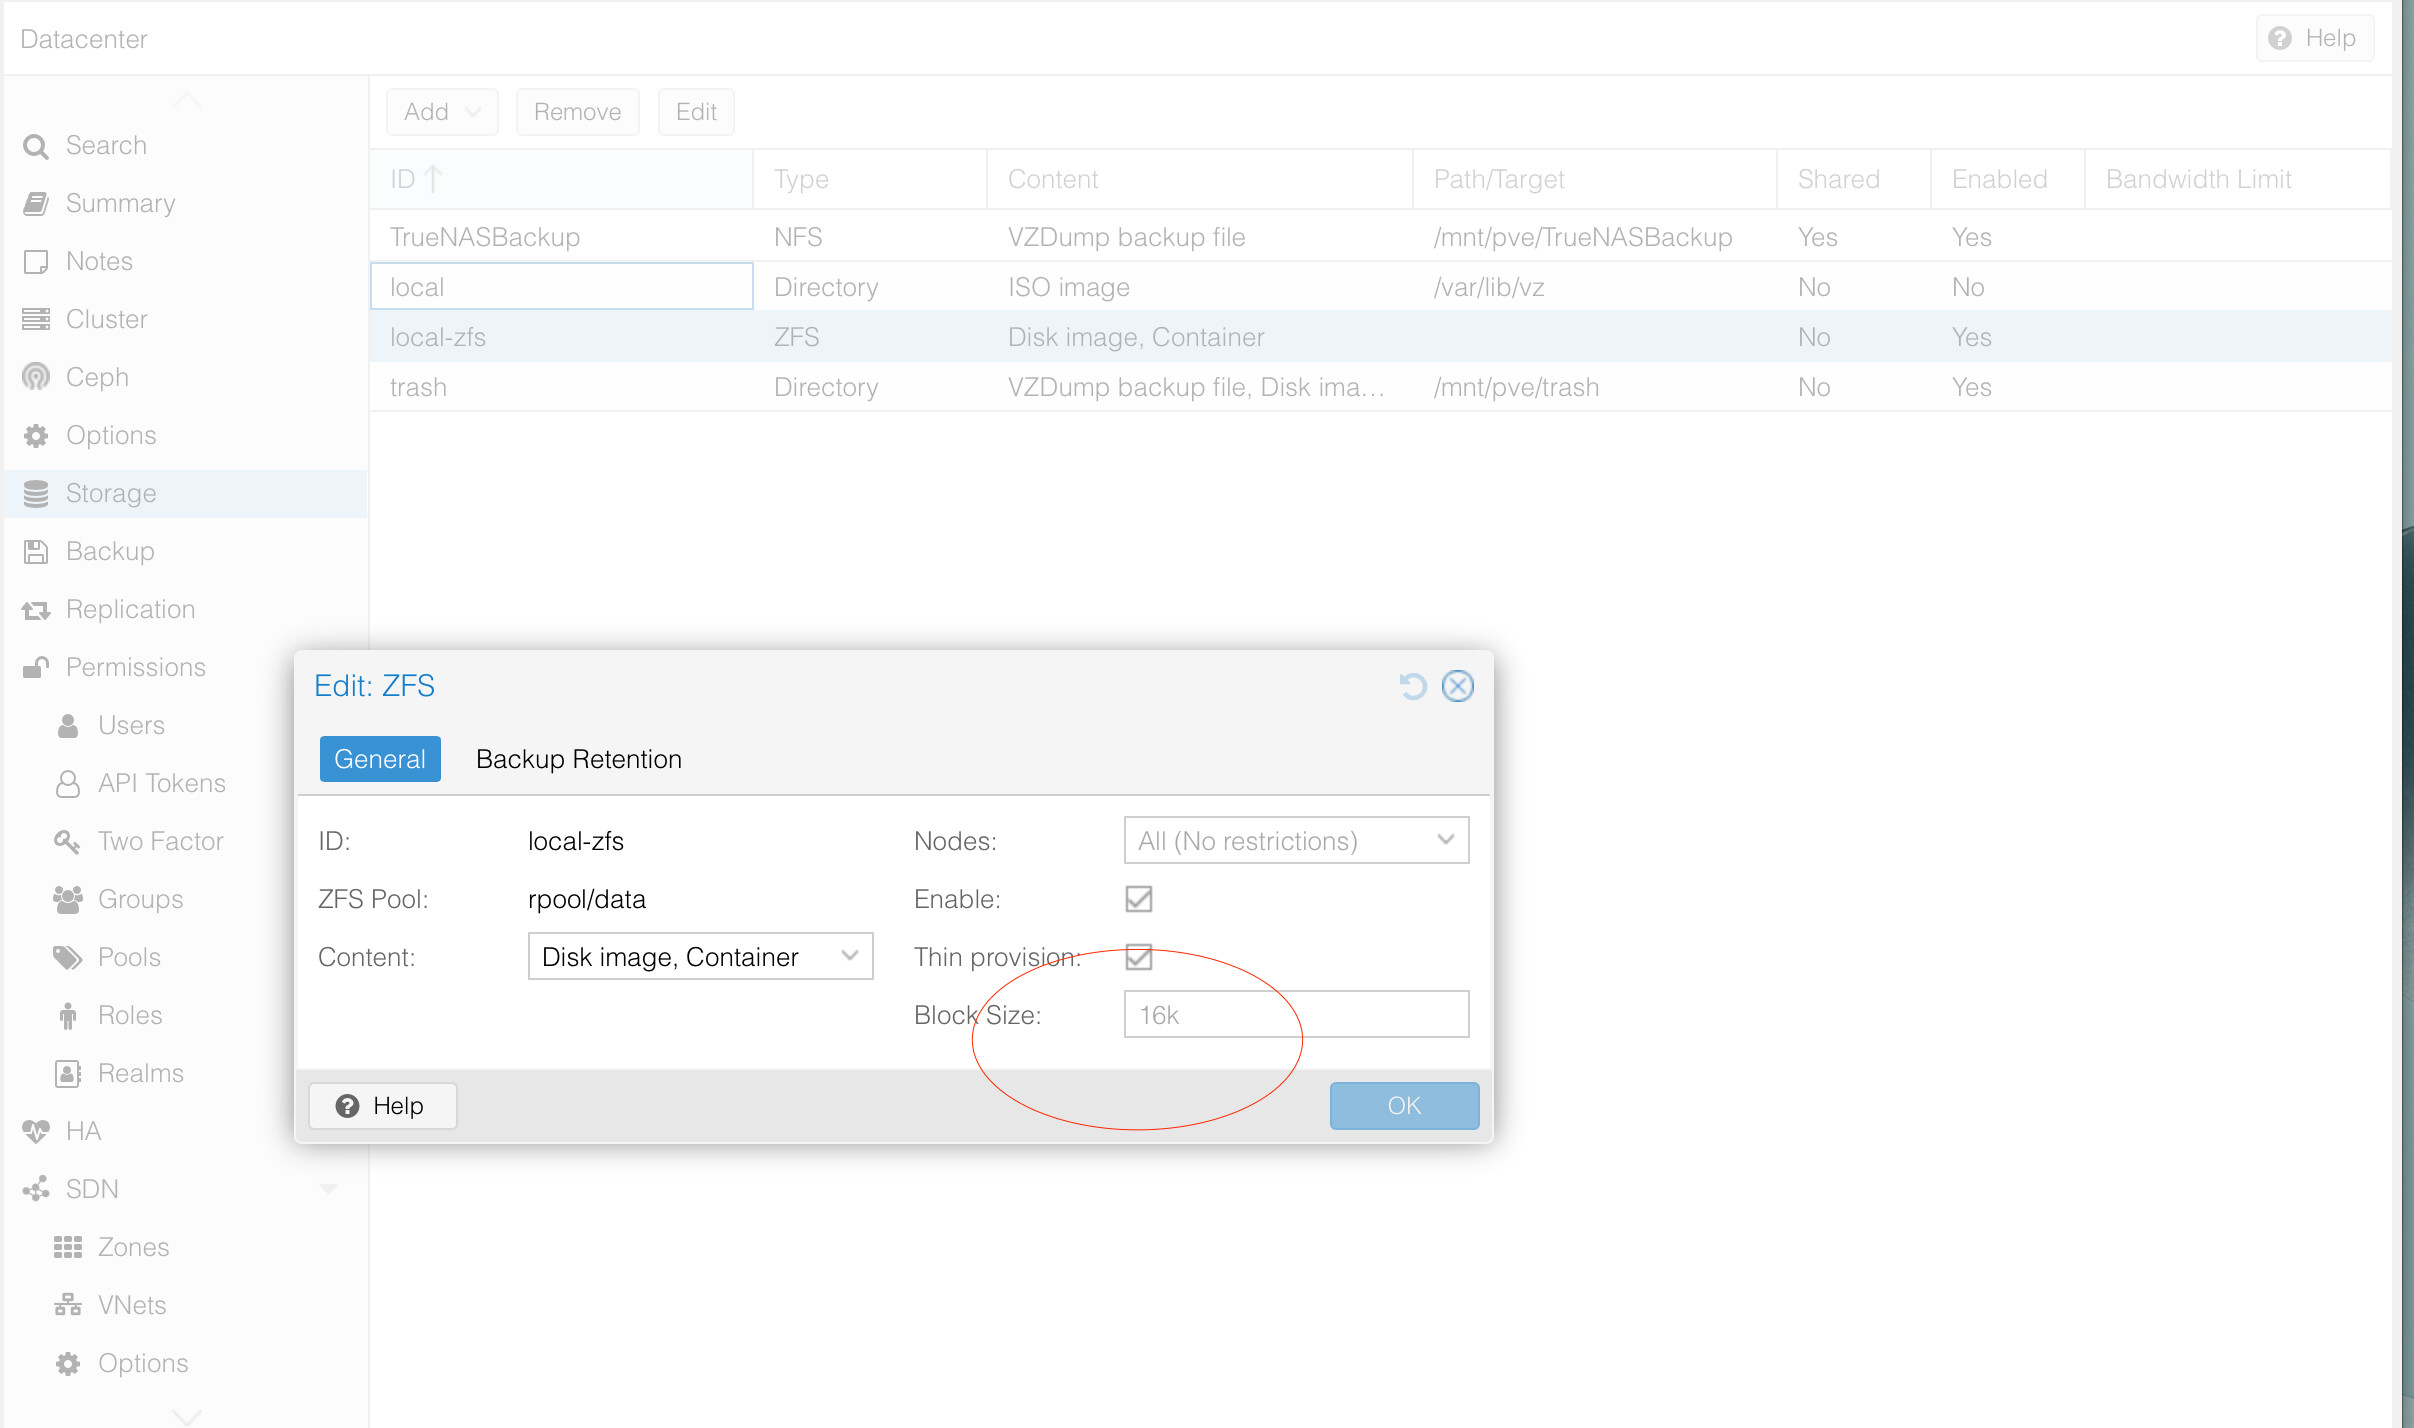Image resolution: width=2414 pixels, height=1428 pixels.
Task: Expand the Add storage dropdown button
Action: pyautogui.click(x=442, y=112)
